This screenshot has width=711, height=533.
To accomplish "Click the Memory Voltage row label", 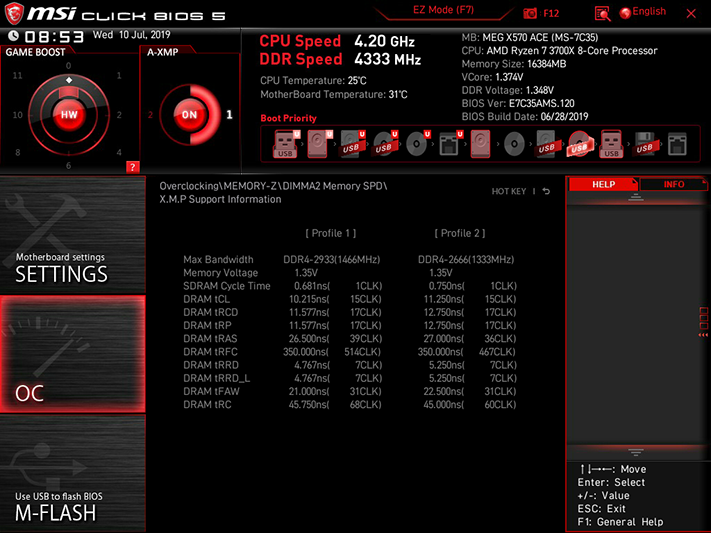I will (220, 273).
